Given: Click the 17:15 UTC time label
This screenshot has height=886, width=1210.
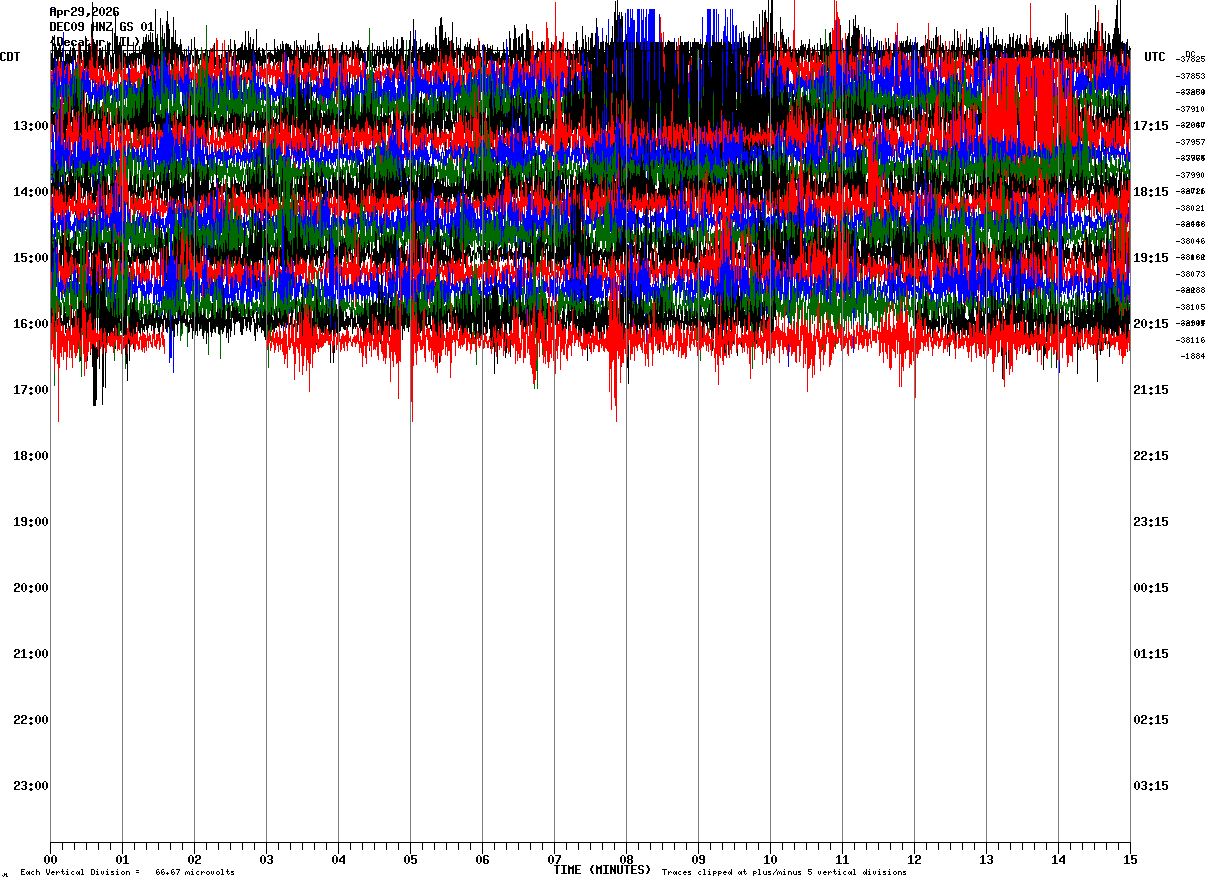Looking at the screenshot, I should (1151, 125).
